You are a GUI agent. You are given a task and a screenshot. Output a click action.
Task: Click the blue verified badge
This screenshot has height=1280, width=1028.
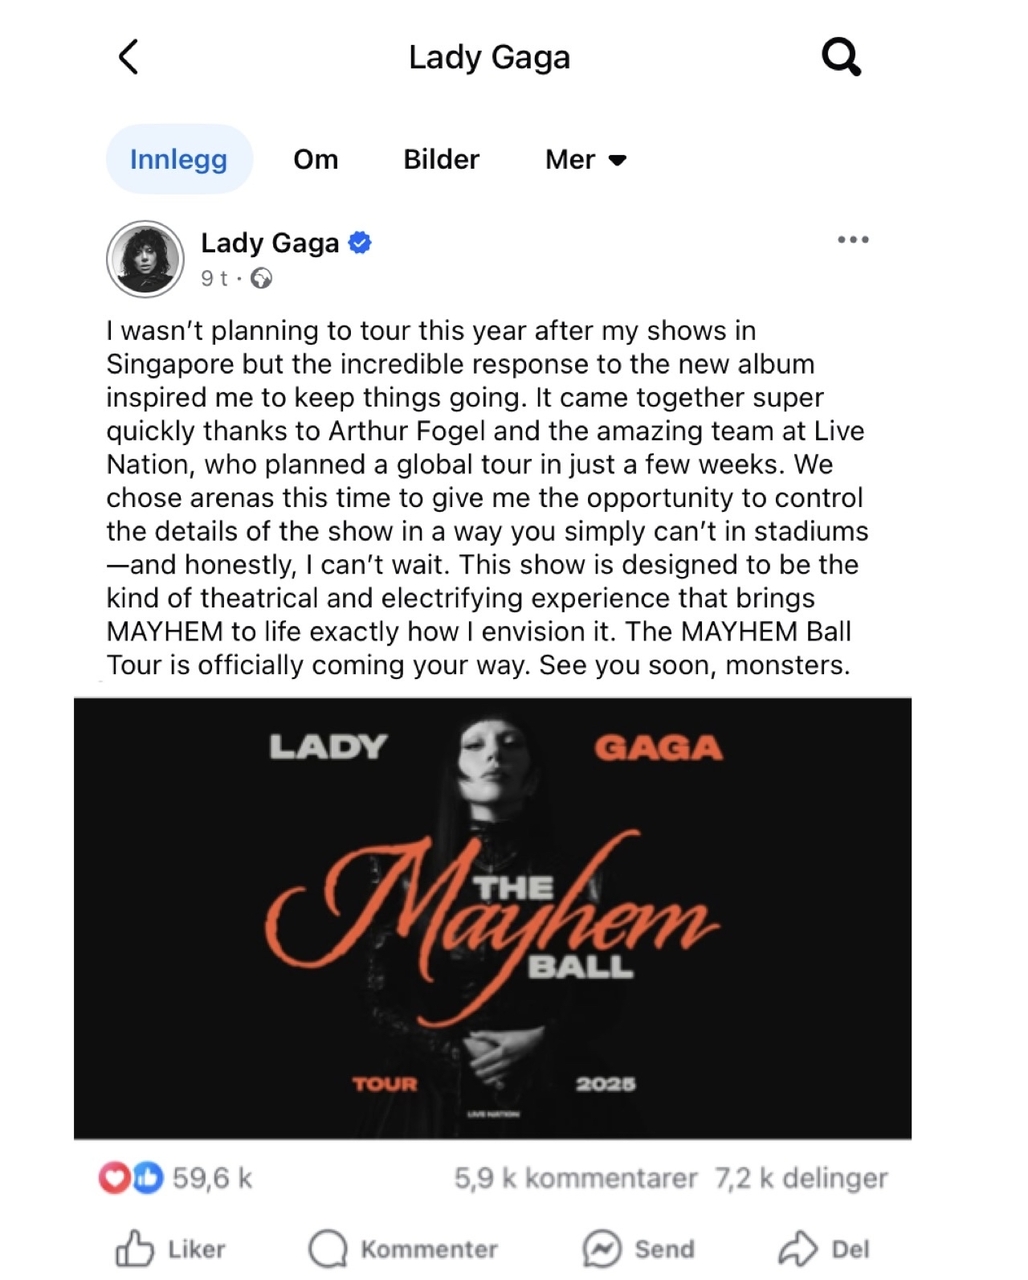[x=360, y=242]
